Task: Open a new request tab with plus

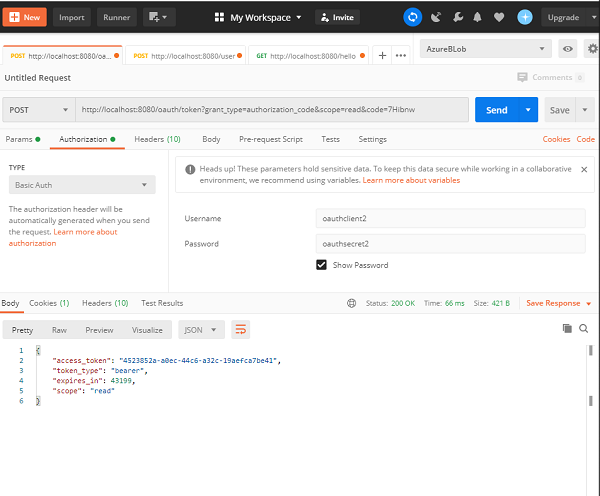Action: [381, 55]
